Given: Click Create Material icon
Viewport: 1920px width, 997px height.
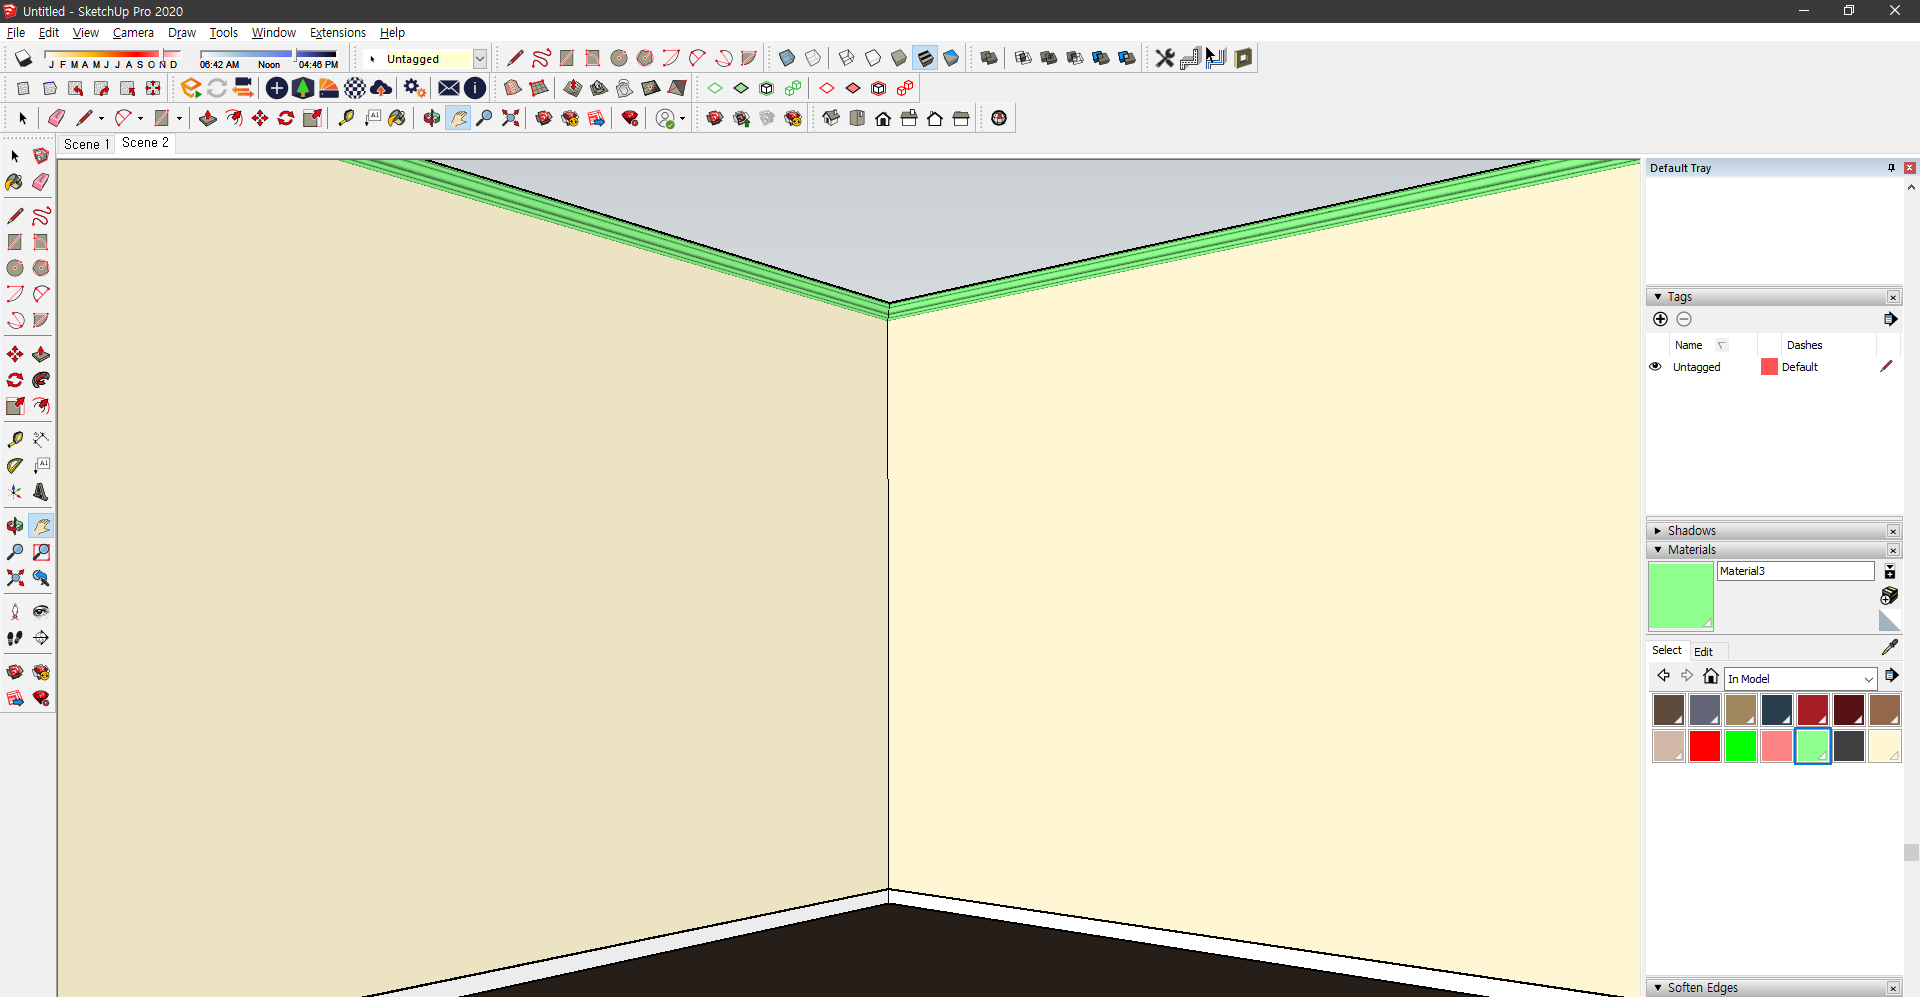Looking at the screenshot, I should click(1890, 596).
